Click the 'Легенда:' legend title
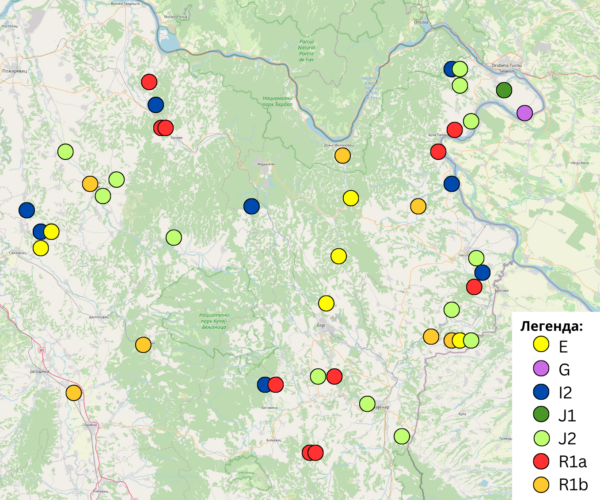 coord(551,326)
